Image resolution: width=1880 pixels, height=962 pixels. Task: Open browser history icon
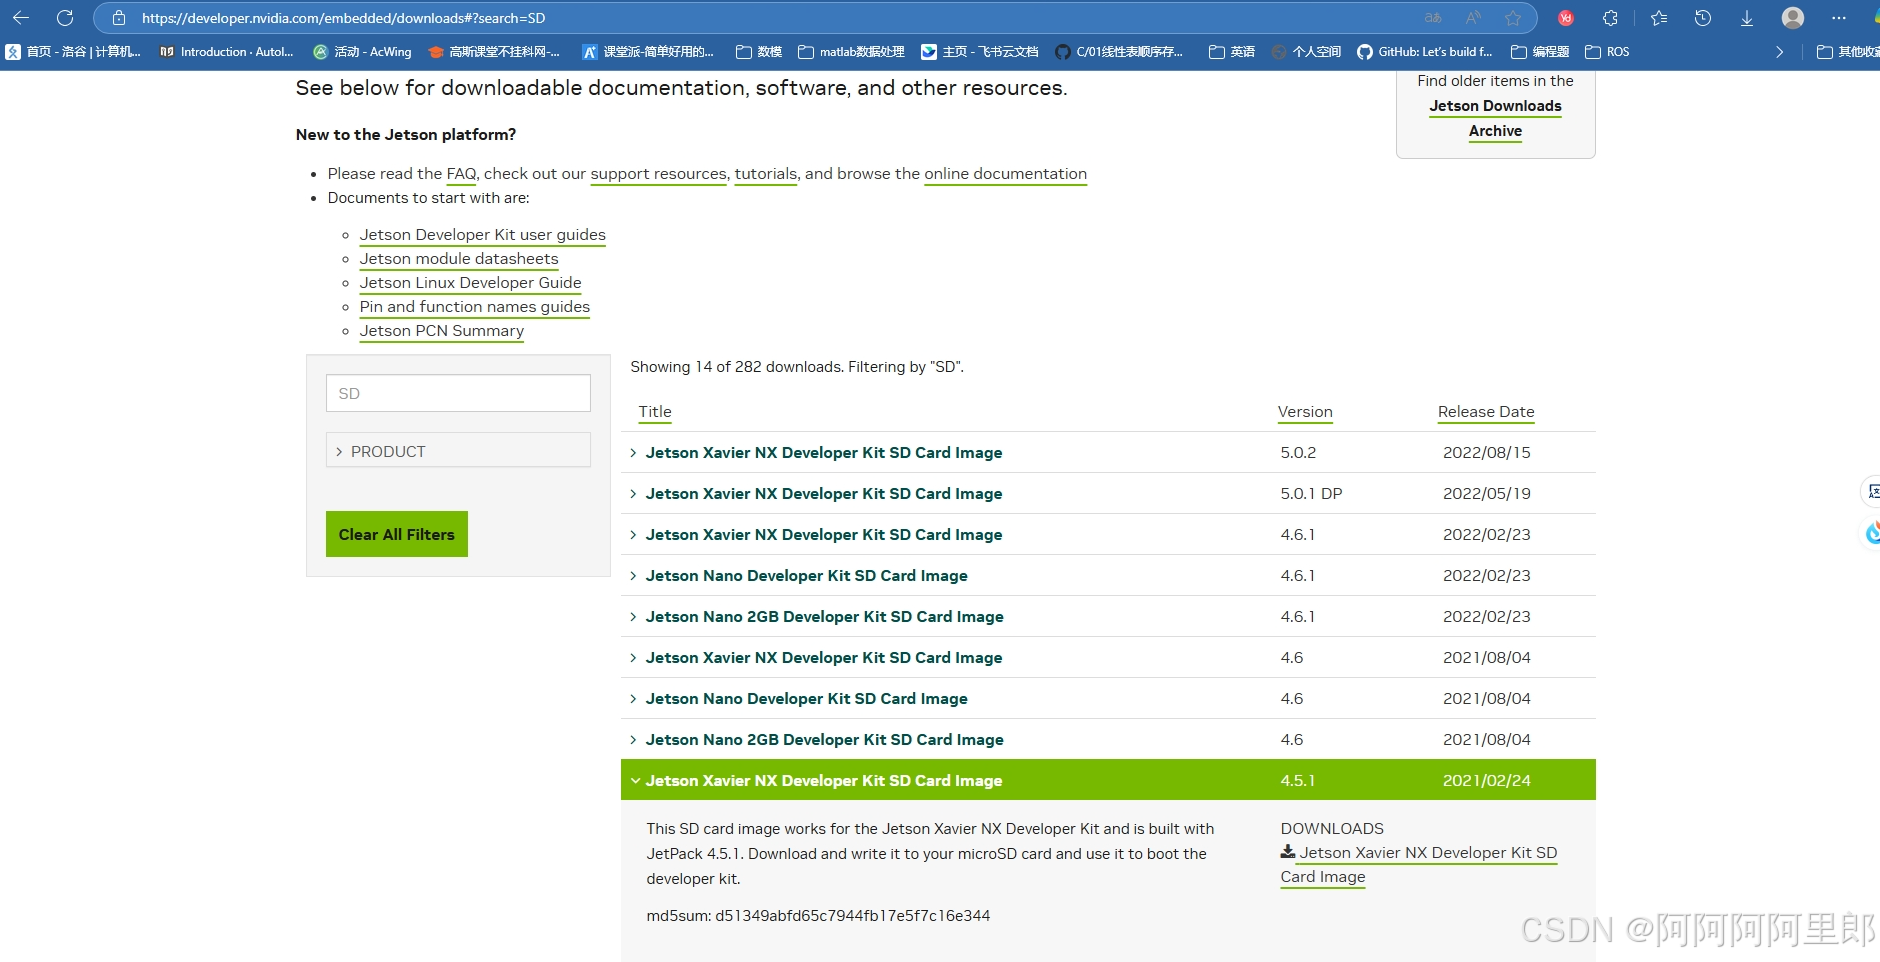tap(1703, 18)
